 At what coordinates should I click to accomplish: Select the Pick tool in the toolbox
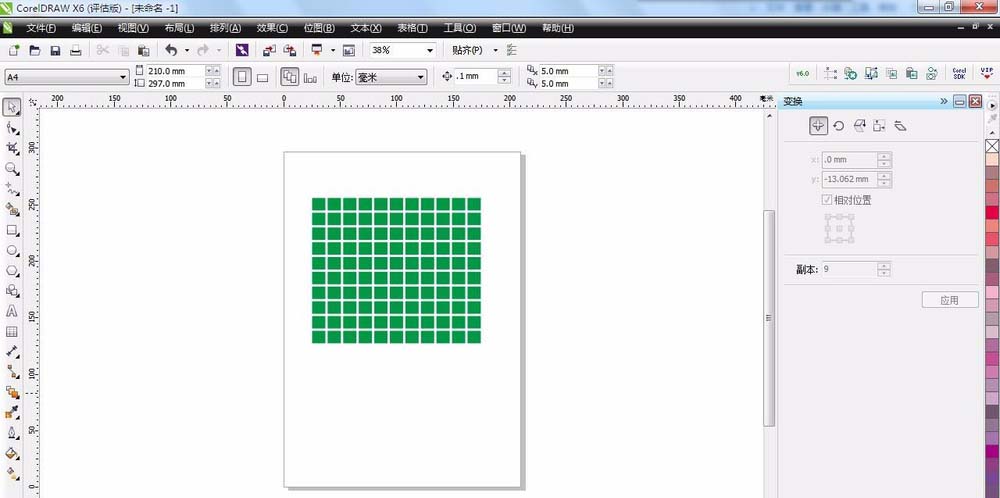pyautogui.click(x=11, y=106)
